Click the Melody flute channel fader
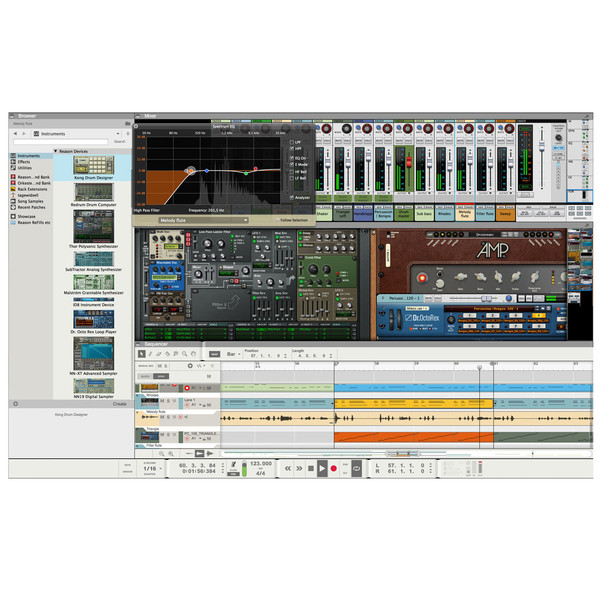600x600 pixels. (x=470, y=159)
